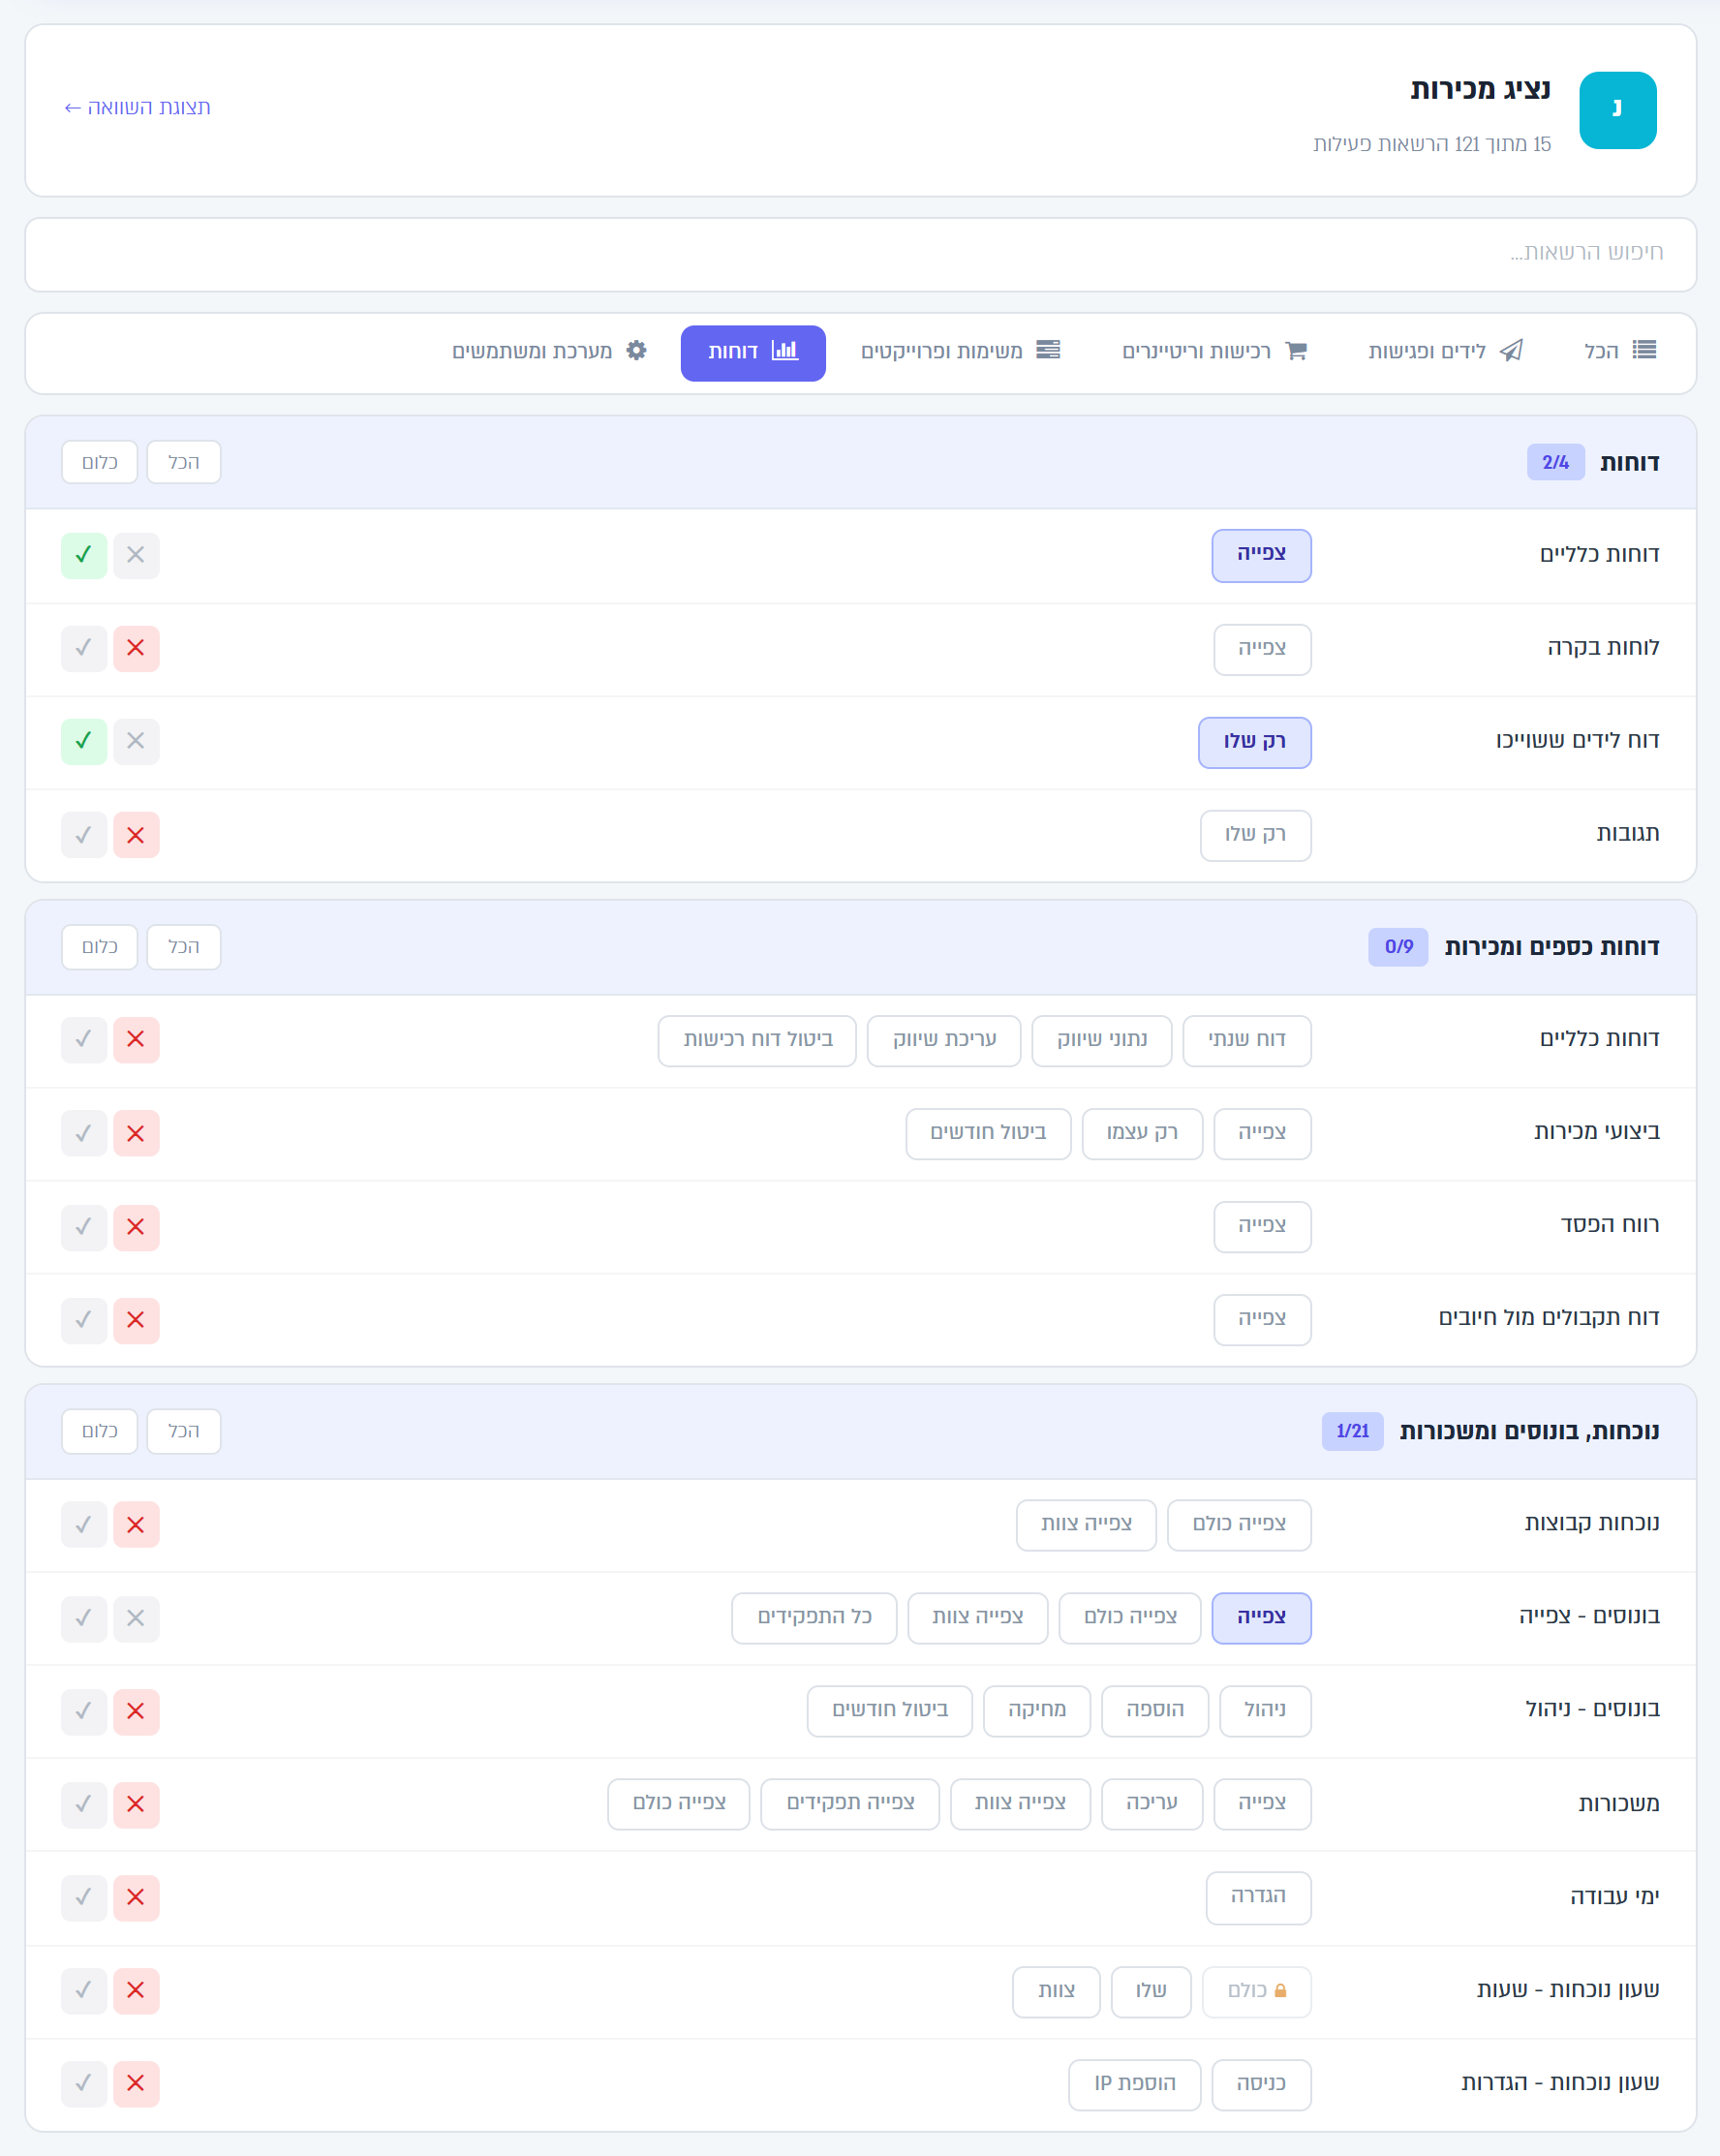Select the active דוחות tab
This screenshot has height=2156, width=1720.
[x=753, y=352]
